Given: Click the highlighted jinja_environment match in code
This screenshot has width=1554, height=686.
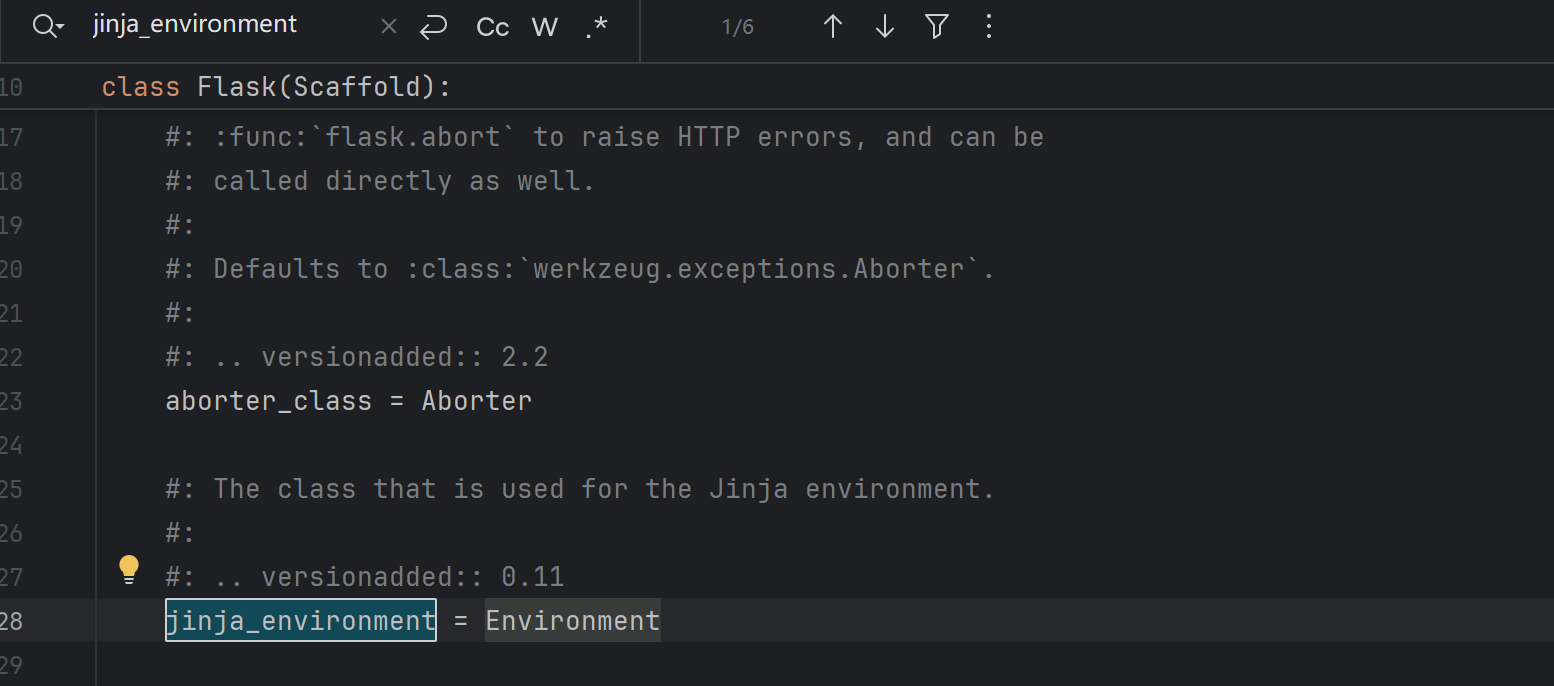Looking at the screenshot, I should [x=300, y=621].
